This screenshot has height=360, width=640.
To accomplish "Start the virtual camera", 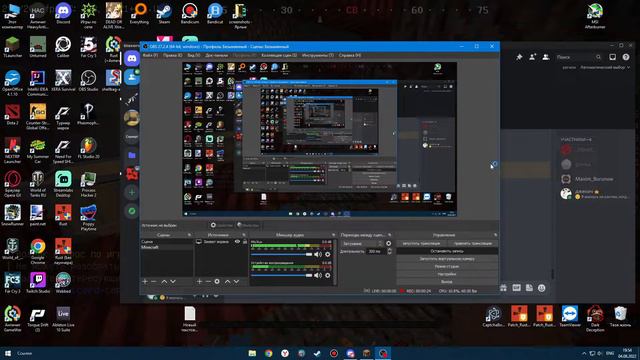I will (x=447, y=259).
